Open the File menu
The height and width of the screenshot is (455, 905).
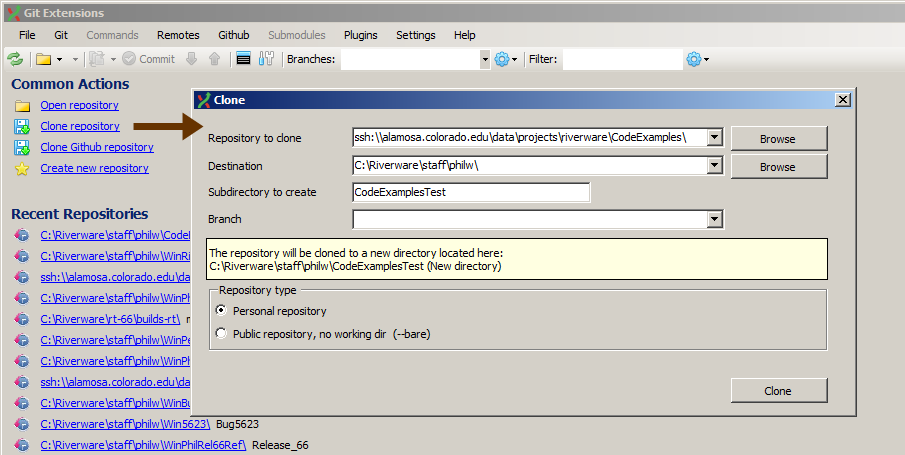(27, 35)
